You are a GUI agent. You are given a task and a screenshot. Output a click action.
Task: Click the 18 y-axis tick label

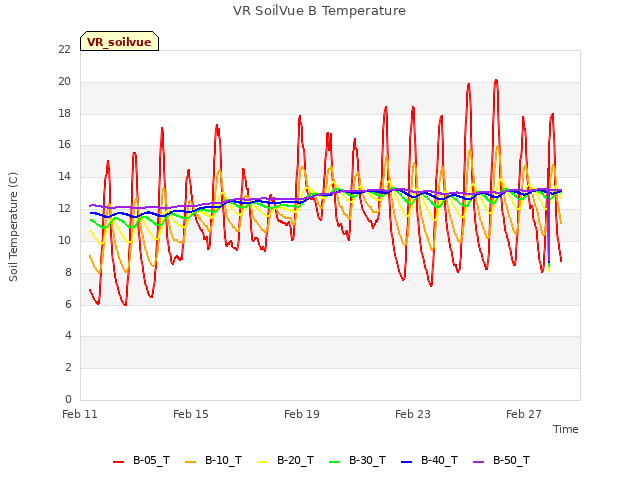[x=64, y=113]
